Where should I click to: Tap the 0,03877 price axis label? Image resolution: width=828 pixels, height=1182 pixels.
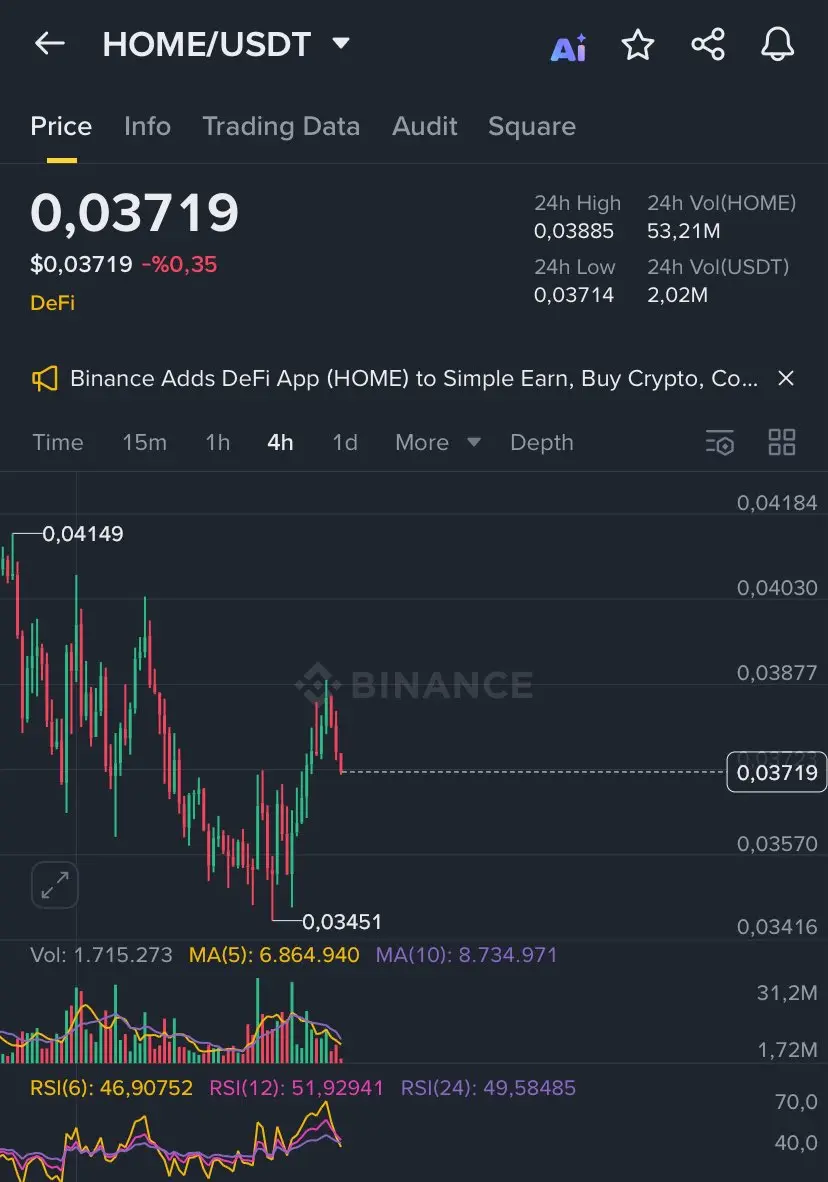(777, 672)
